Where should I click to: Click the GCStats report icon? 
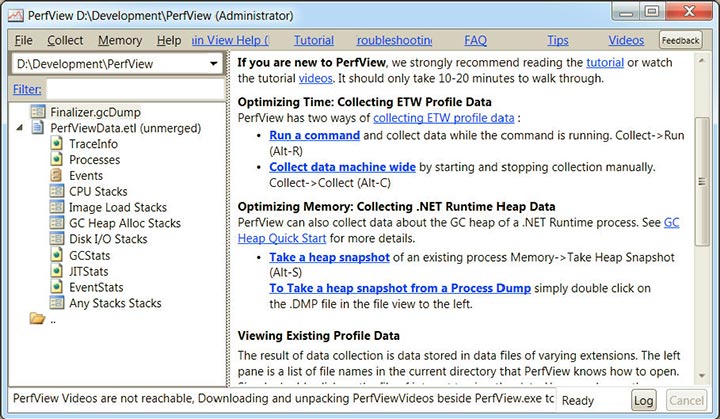[x=56, y=255]
